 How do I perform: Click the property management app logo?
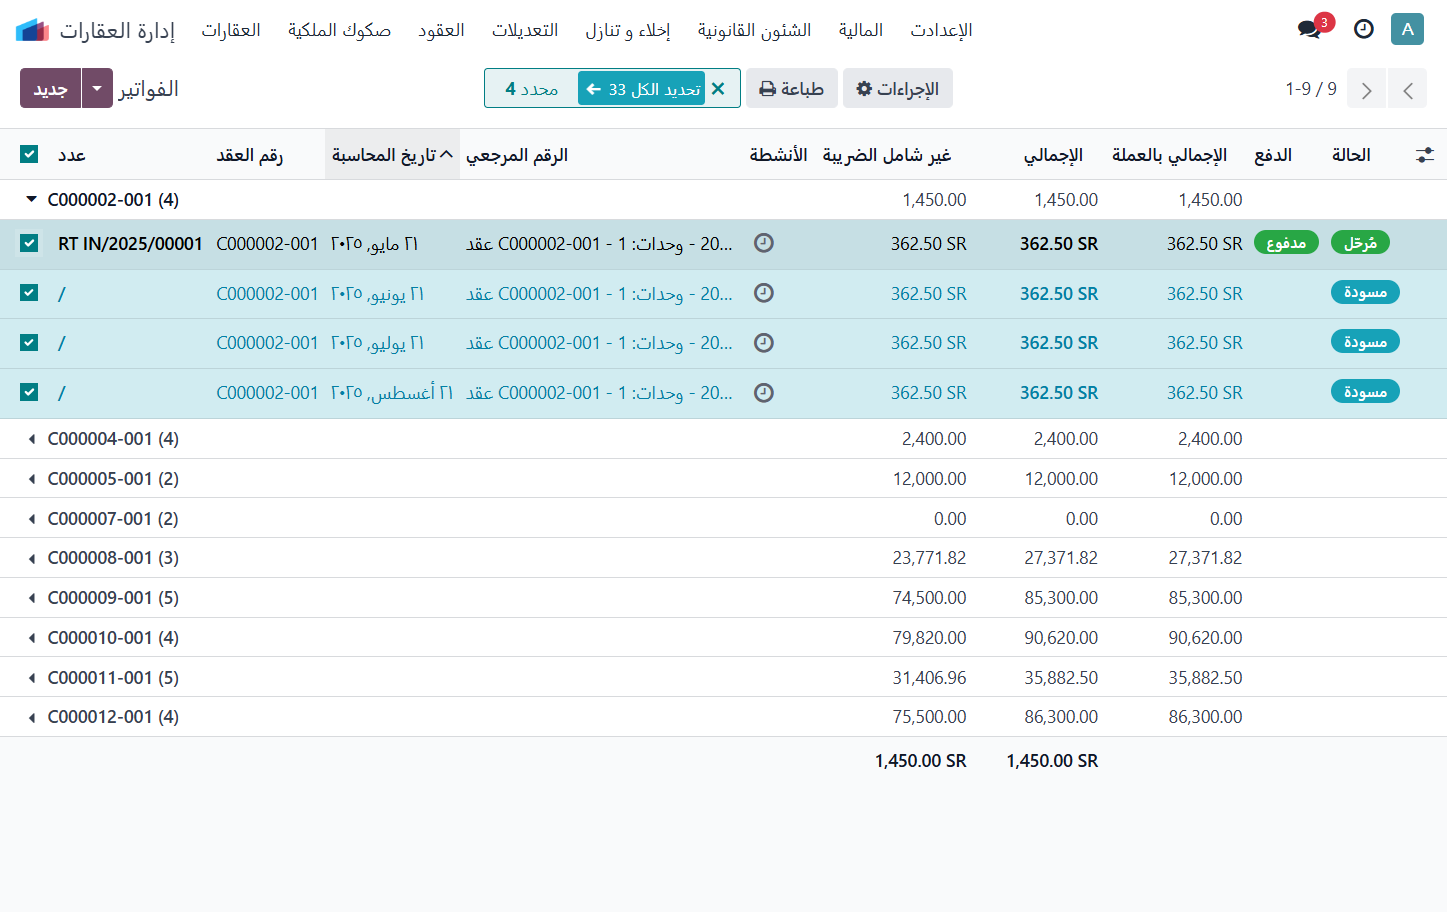pos(32,30)
